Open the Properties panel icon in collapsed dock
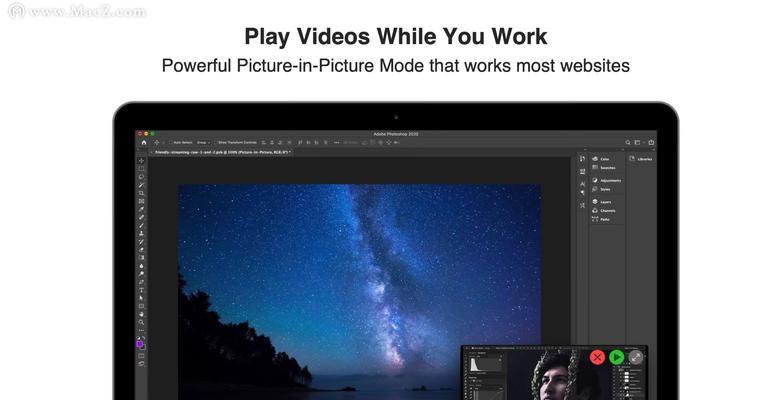Screen dimensions: 784x400 [582, 172]
